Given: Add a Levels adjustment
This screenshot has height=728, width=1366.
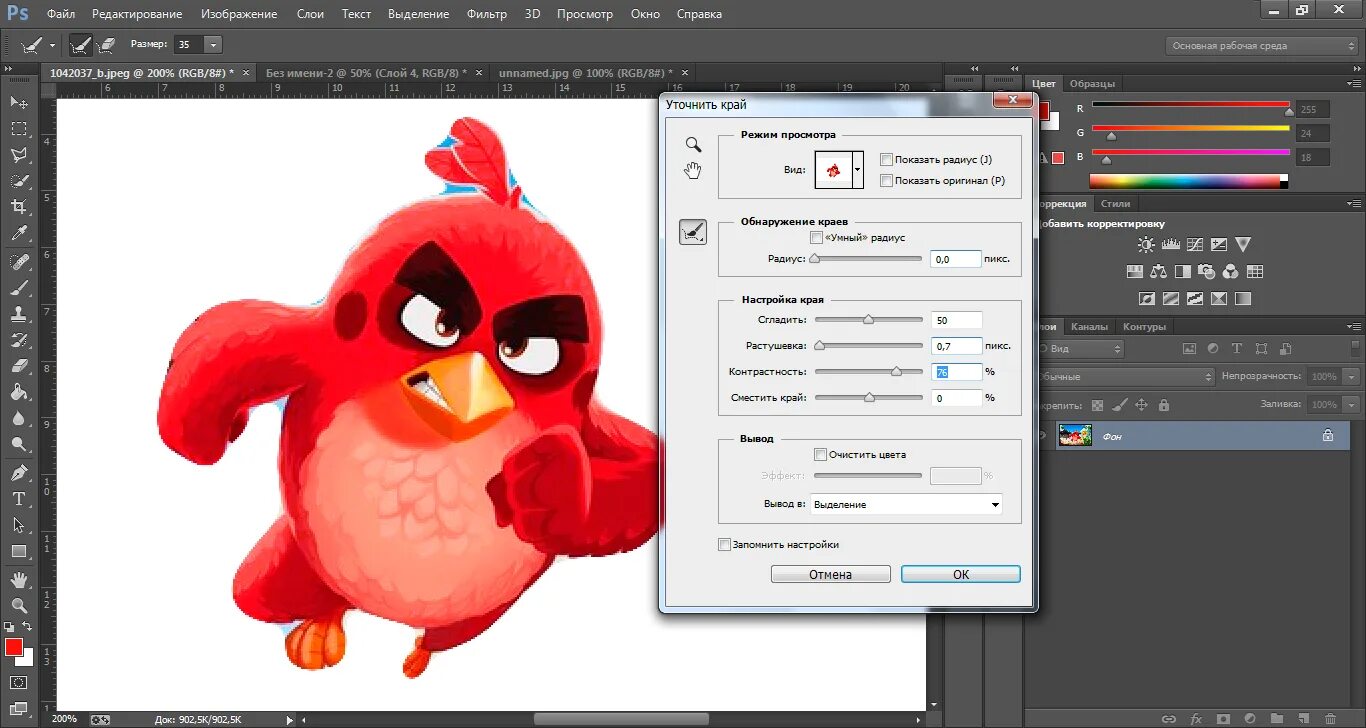Looking at the screenshot, I should click(x=1170, y=244).
